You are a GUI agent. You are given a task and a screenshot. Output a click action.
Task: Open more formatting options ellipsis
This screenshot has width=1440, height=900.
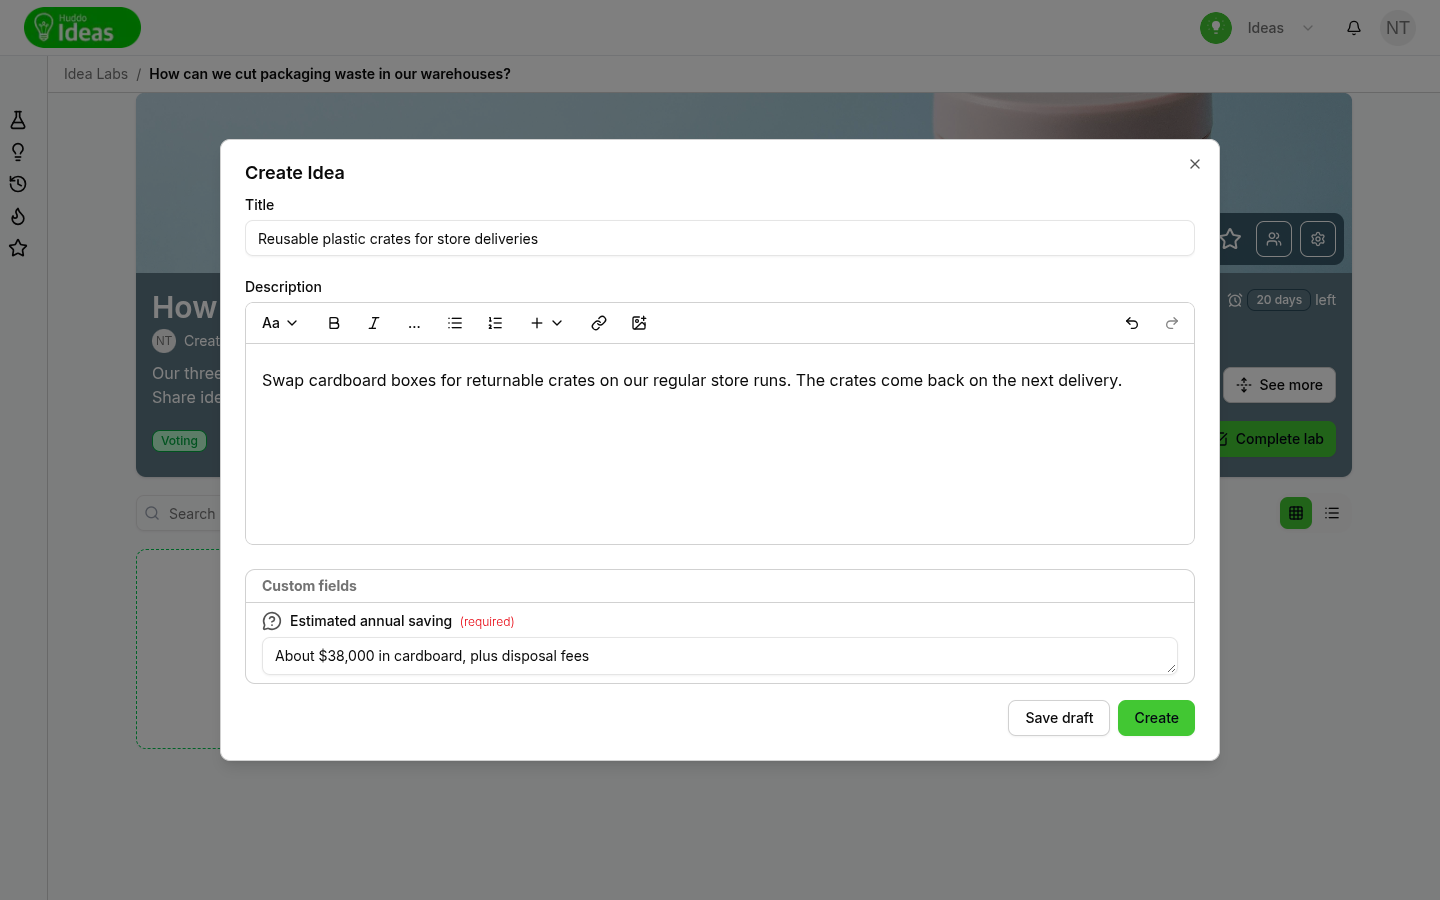414,323
